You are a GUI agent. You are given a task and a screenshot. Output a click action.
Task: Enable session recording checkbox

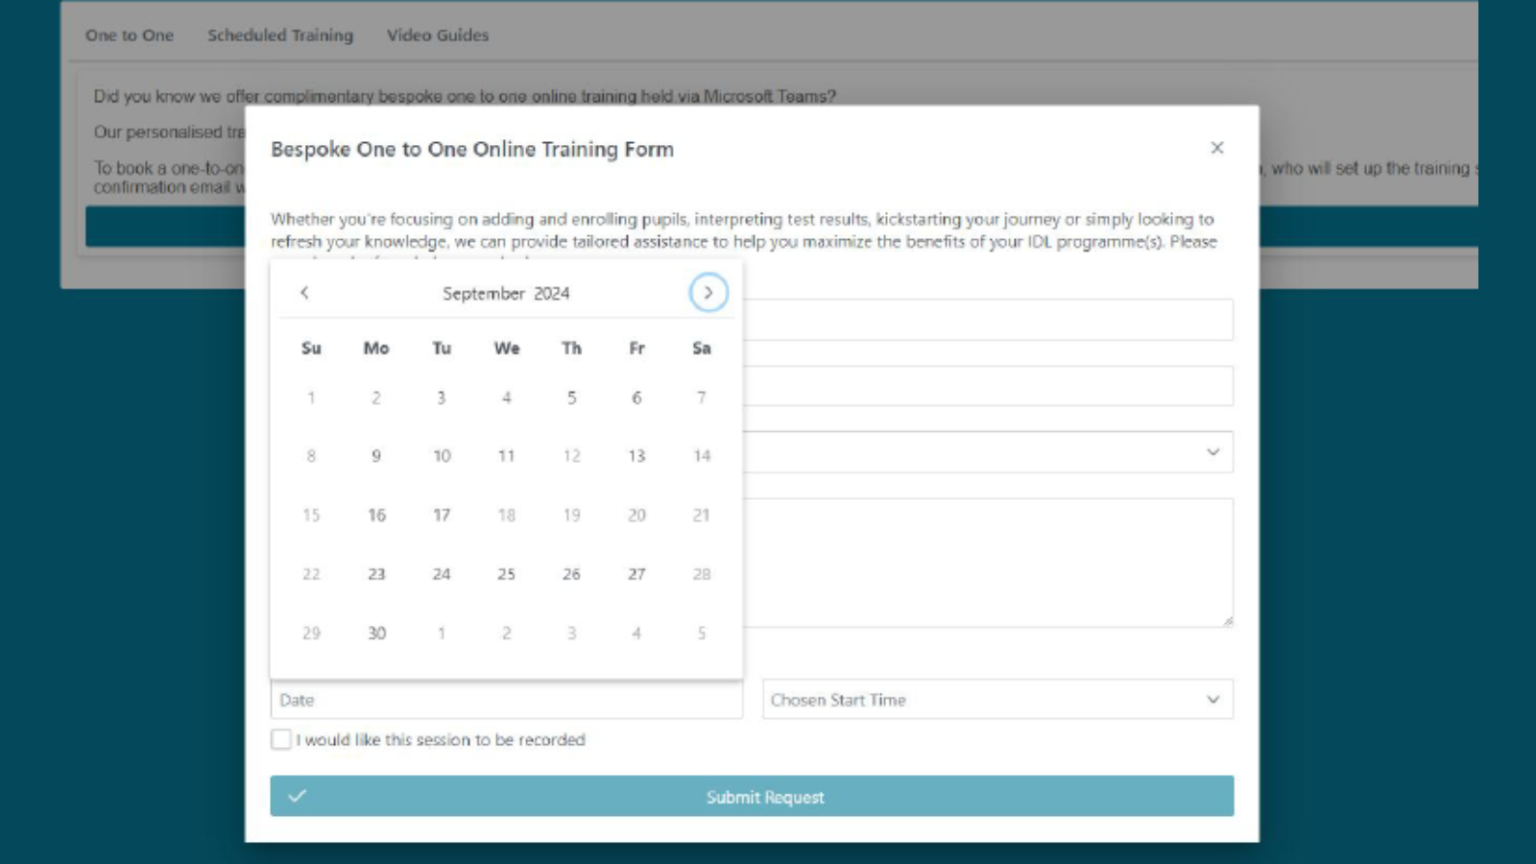(x=281, y=740)
